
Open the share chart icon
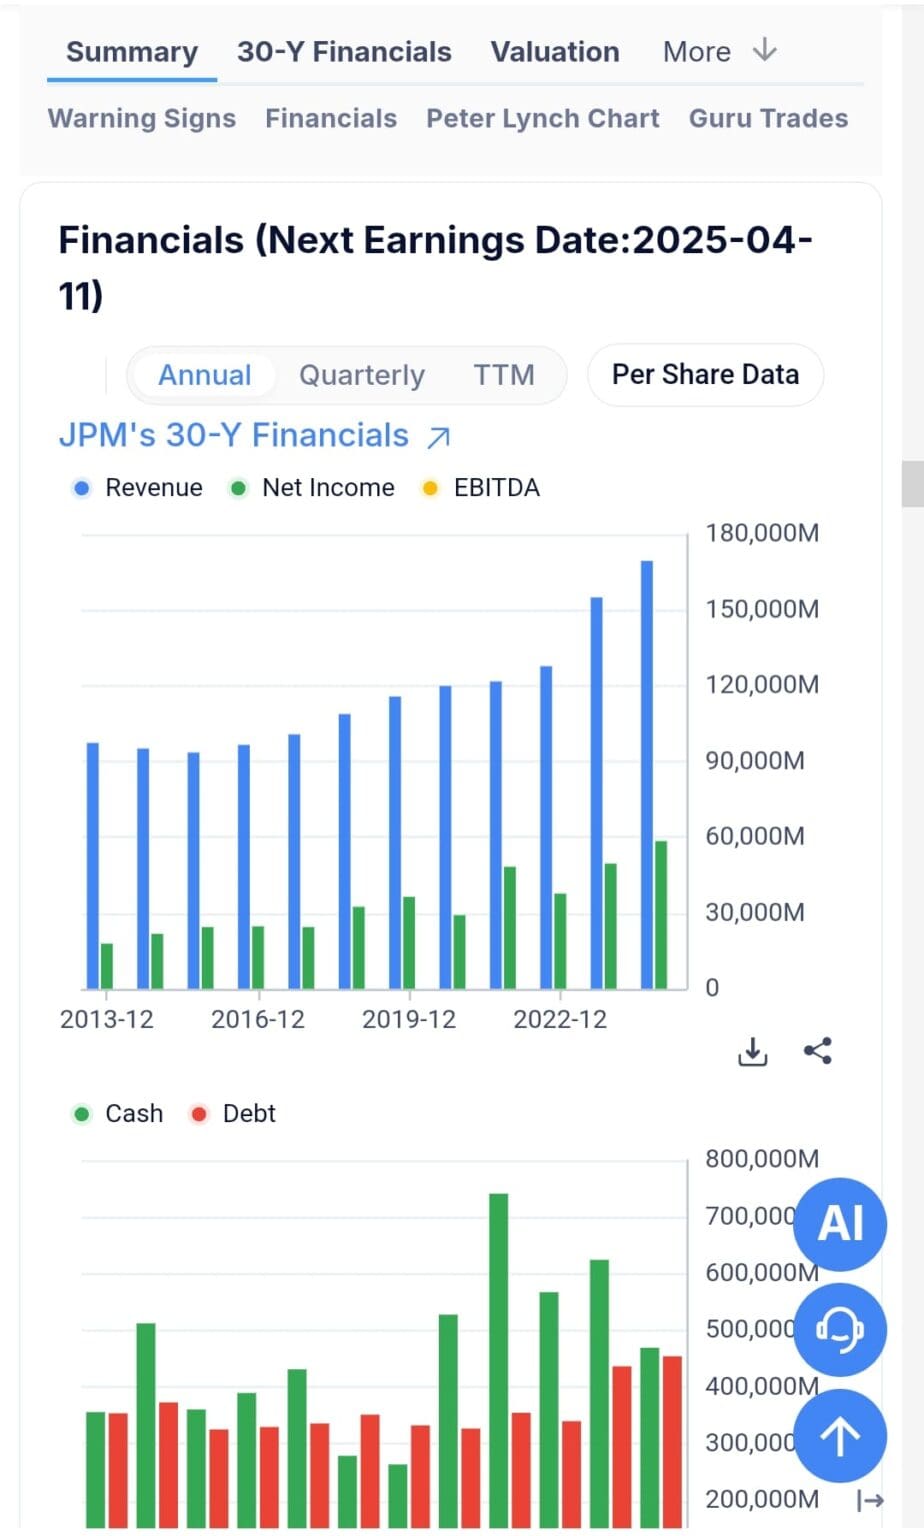(818, 1051)
